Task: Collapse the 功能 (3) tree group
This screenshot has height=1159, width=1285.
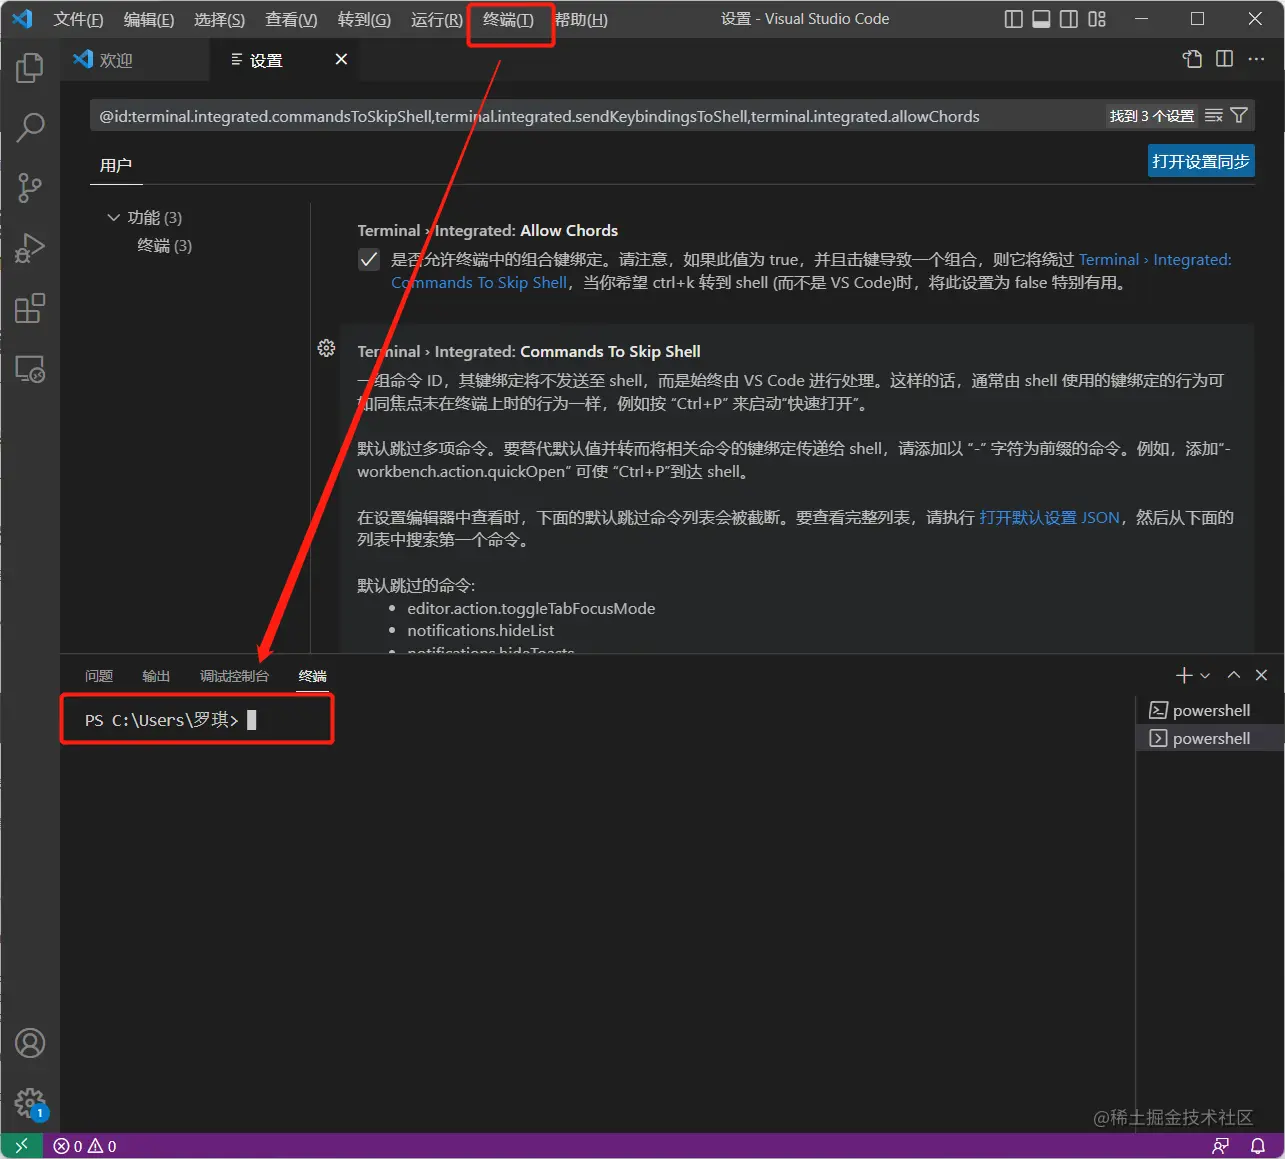Action: (113, 217)
